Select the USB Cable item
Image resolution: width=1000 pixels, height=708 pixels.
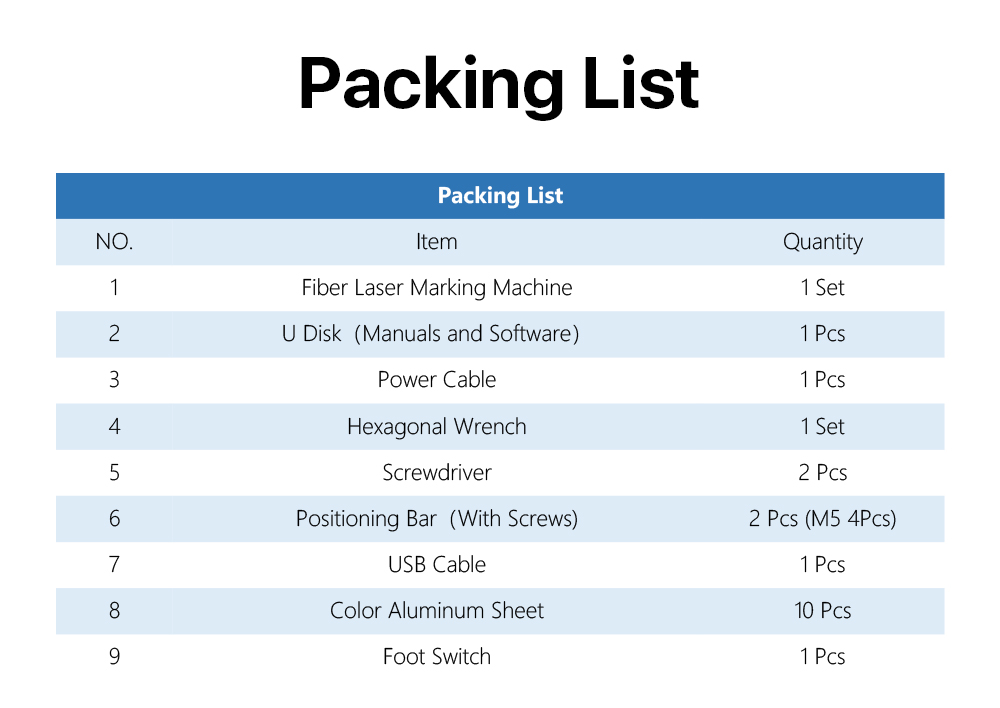click(437, 564)
